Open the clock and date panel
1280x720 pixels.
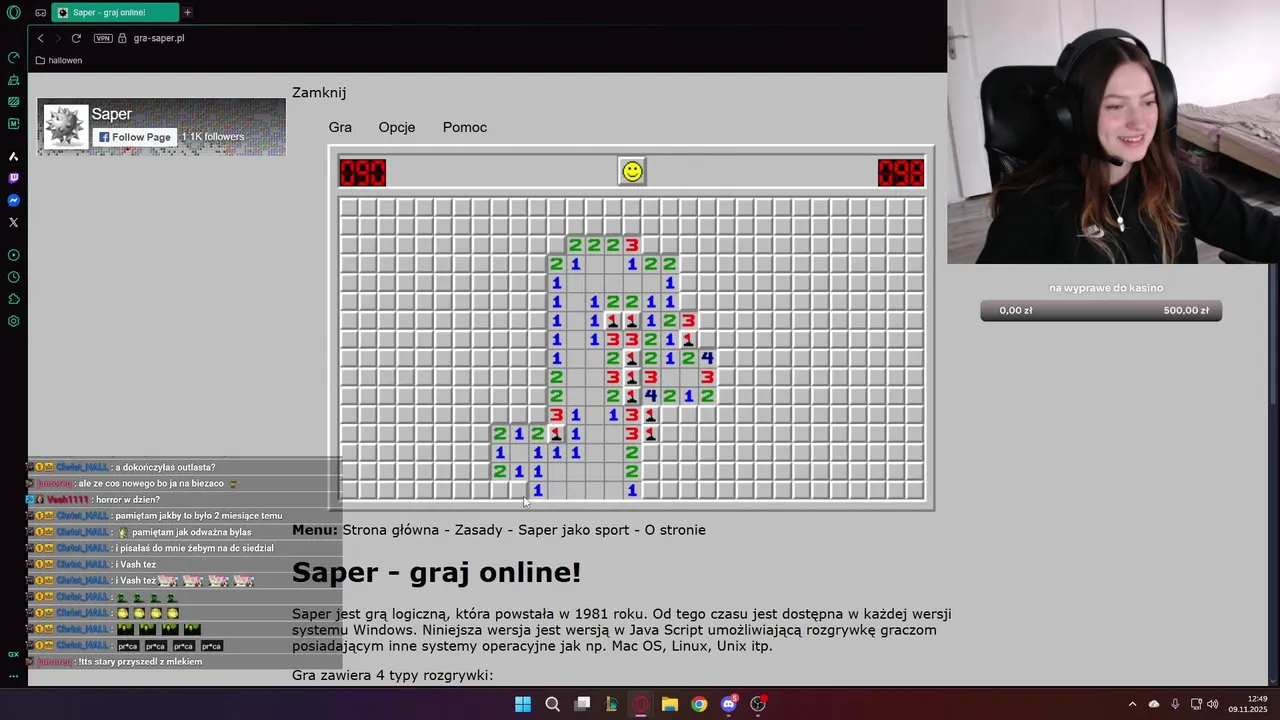[1249, 704]
